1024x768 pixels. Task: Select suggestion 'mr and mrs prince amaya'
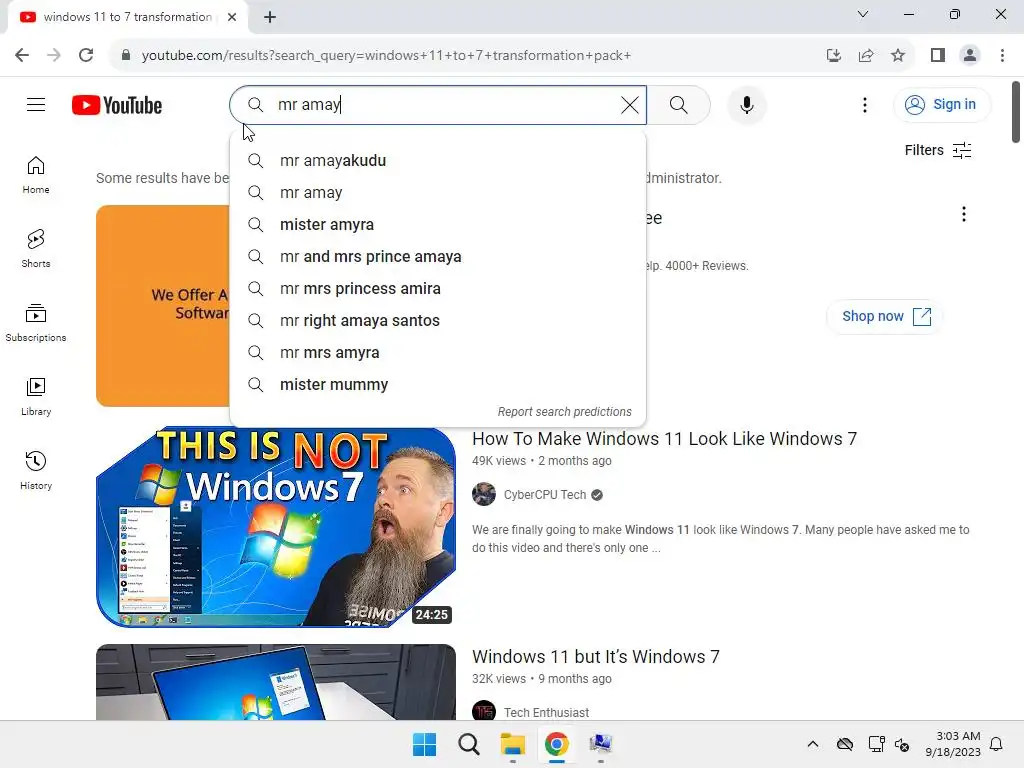438,257
